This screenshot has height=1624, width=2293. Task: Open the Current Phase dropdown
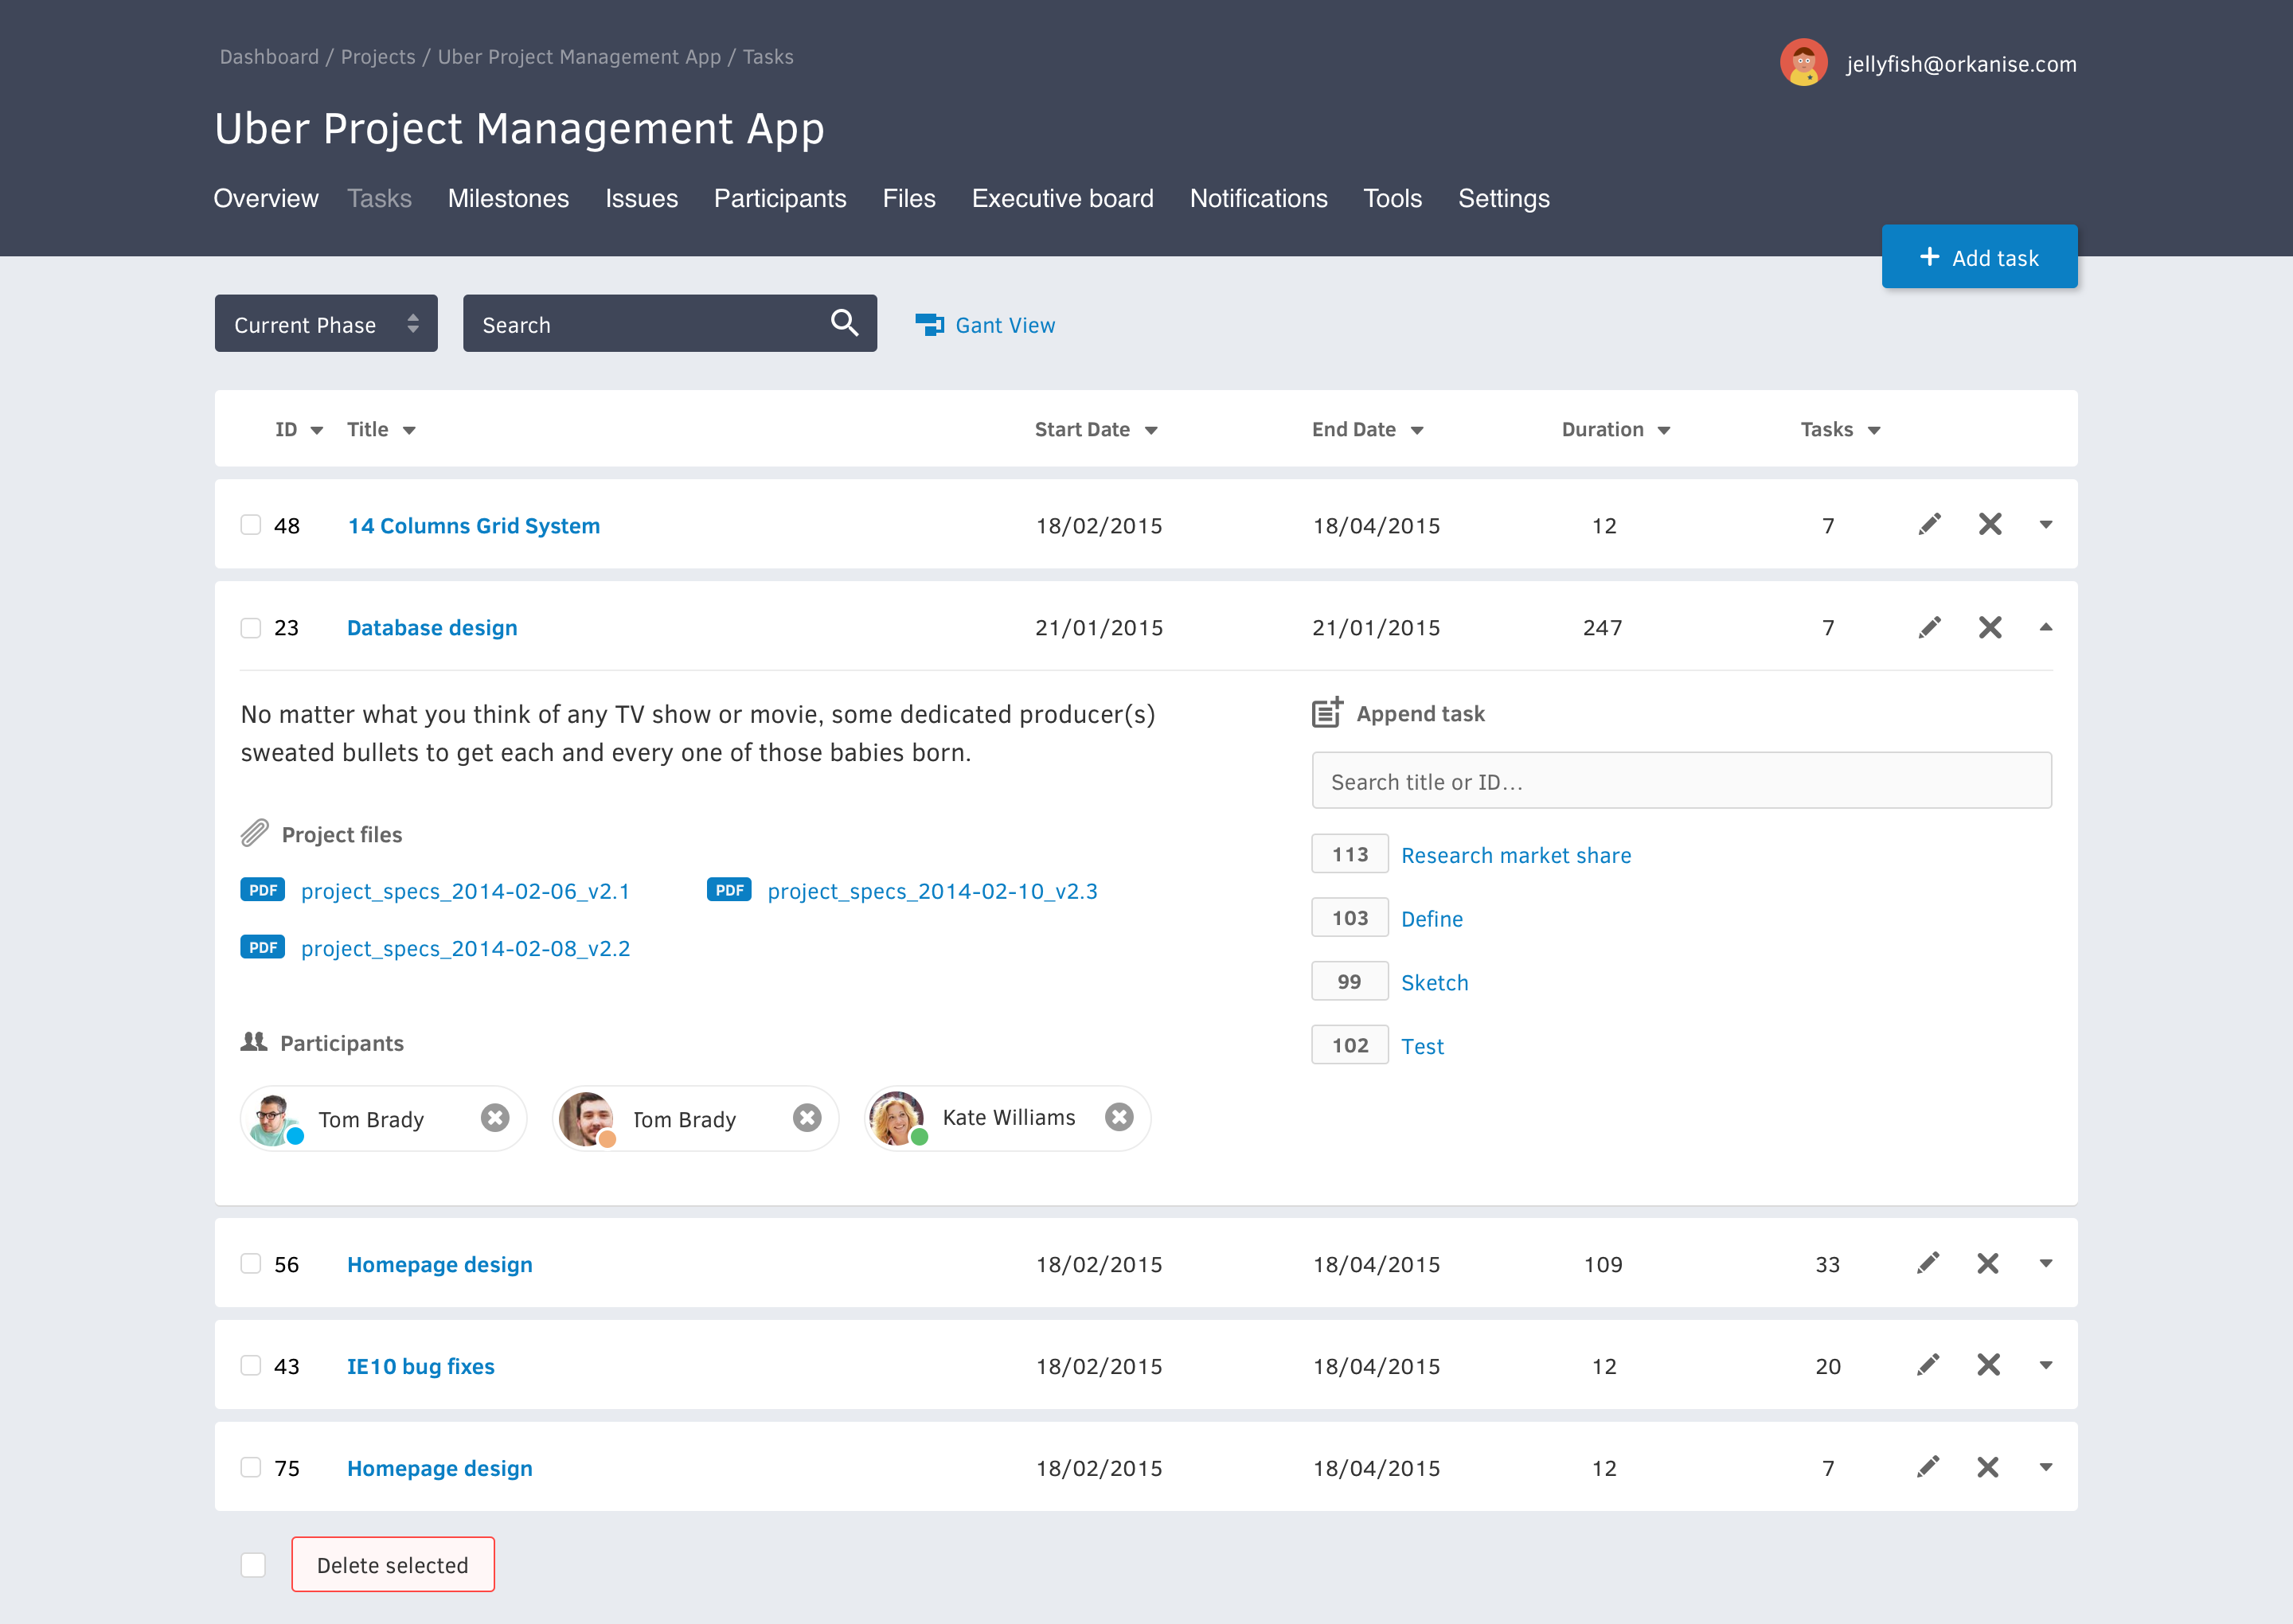tap(326, 323)
